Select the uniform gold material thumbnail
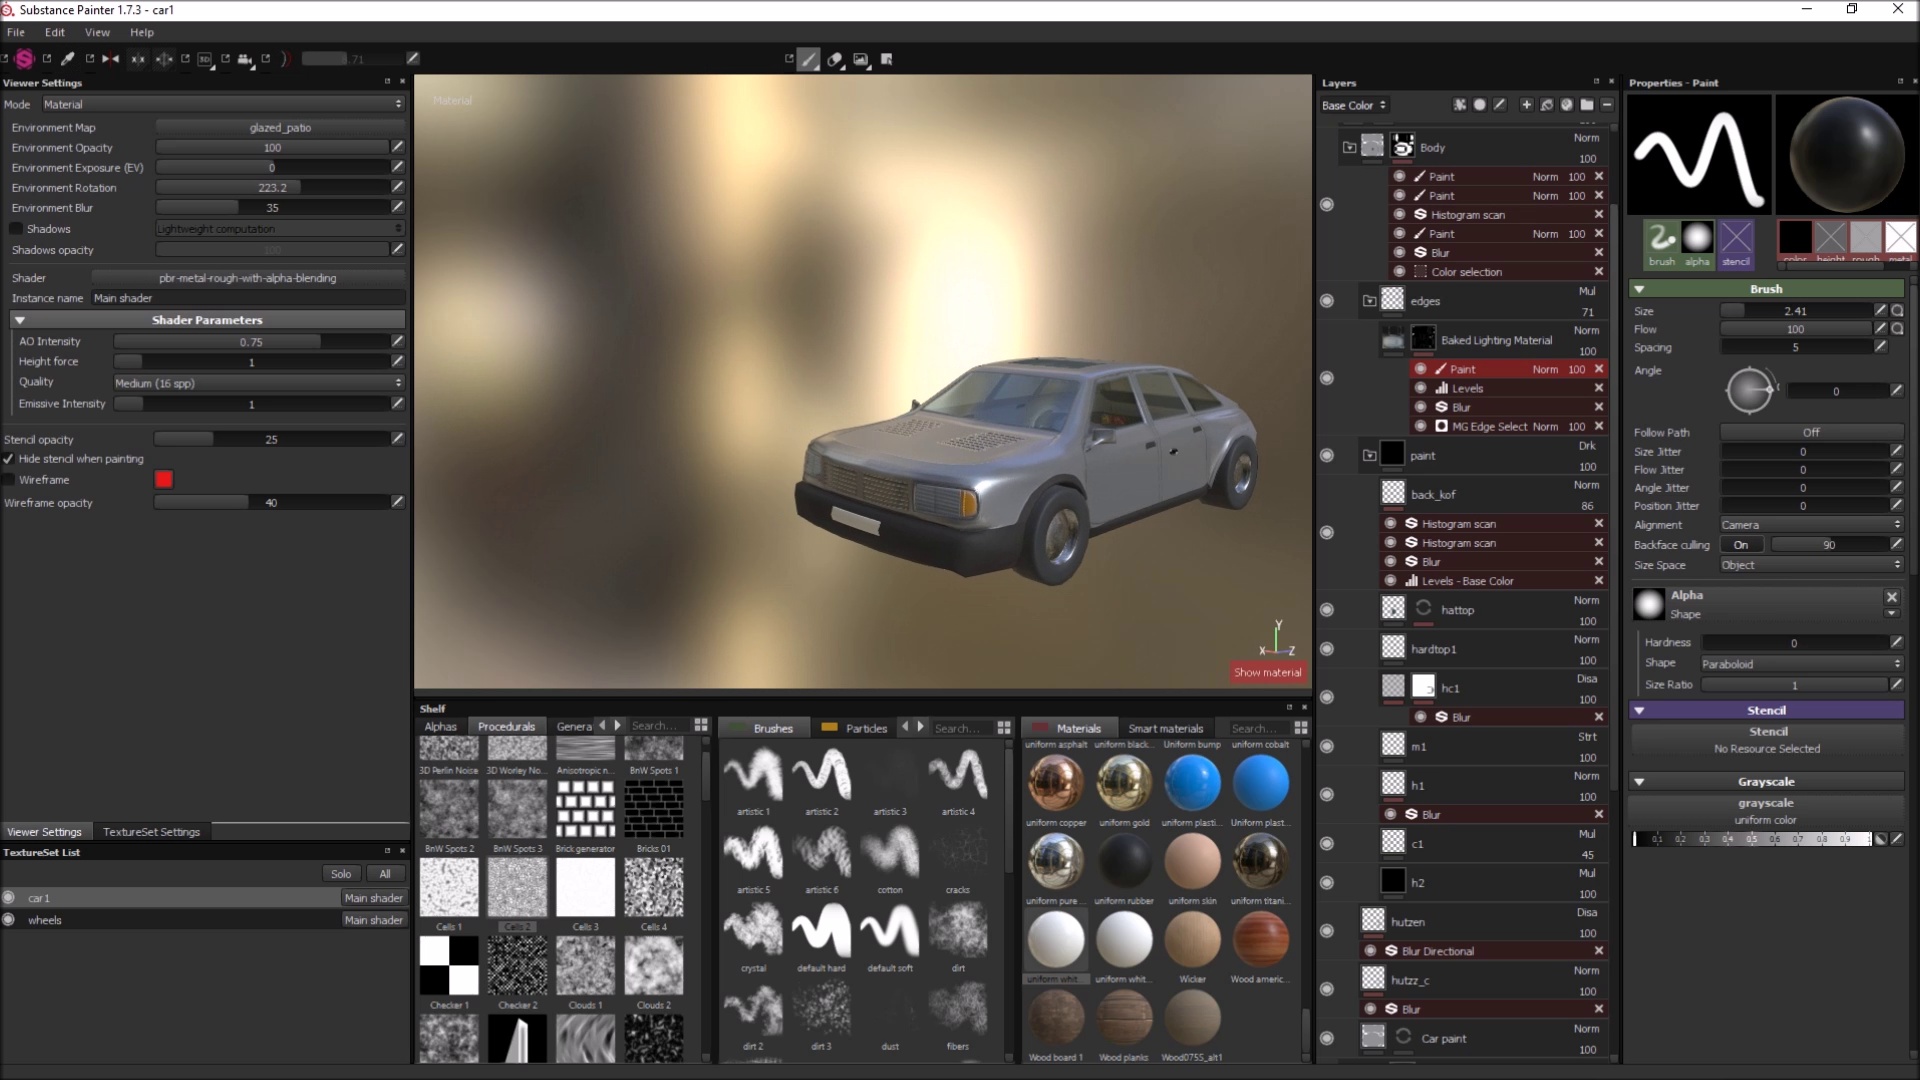The height and width of the screenshot is (1080, 1920). tap(1124, 782)
